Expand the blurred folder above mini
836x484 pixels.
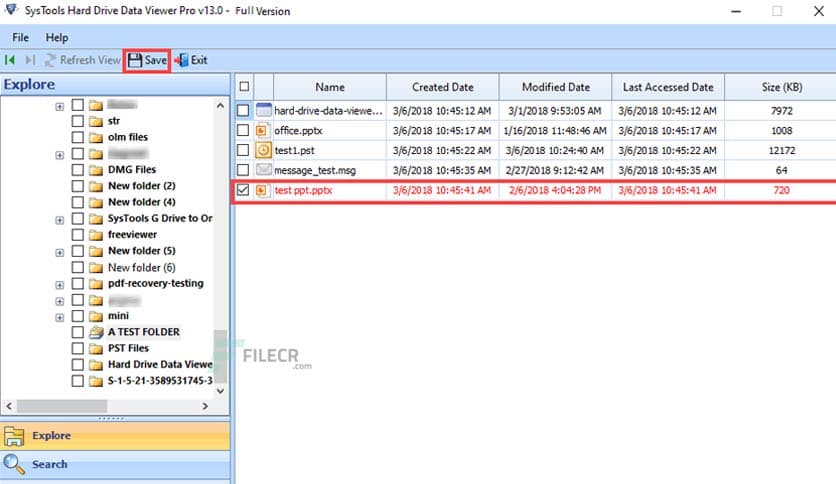tap(60, 301)
